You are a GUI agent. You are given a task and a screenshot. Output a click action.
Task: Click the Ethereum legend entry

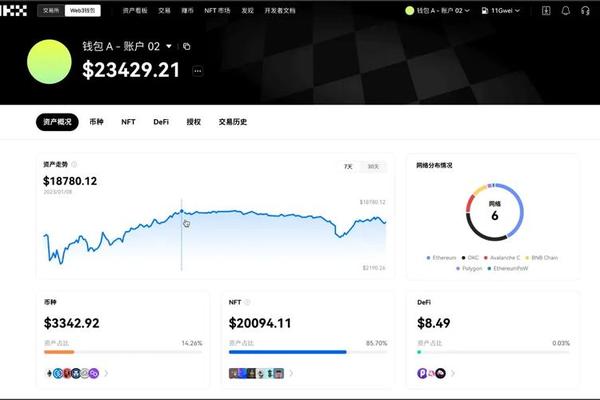click(441, 258)
